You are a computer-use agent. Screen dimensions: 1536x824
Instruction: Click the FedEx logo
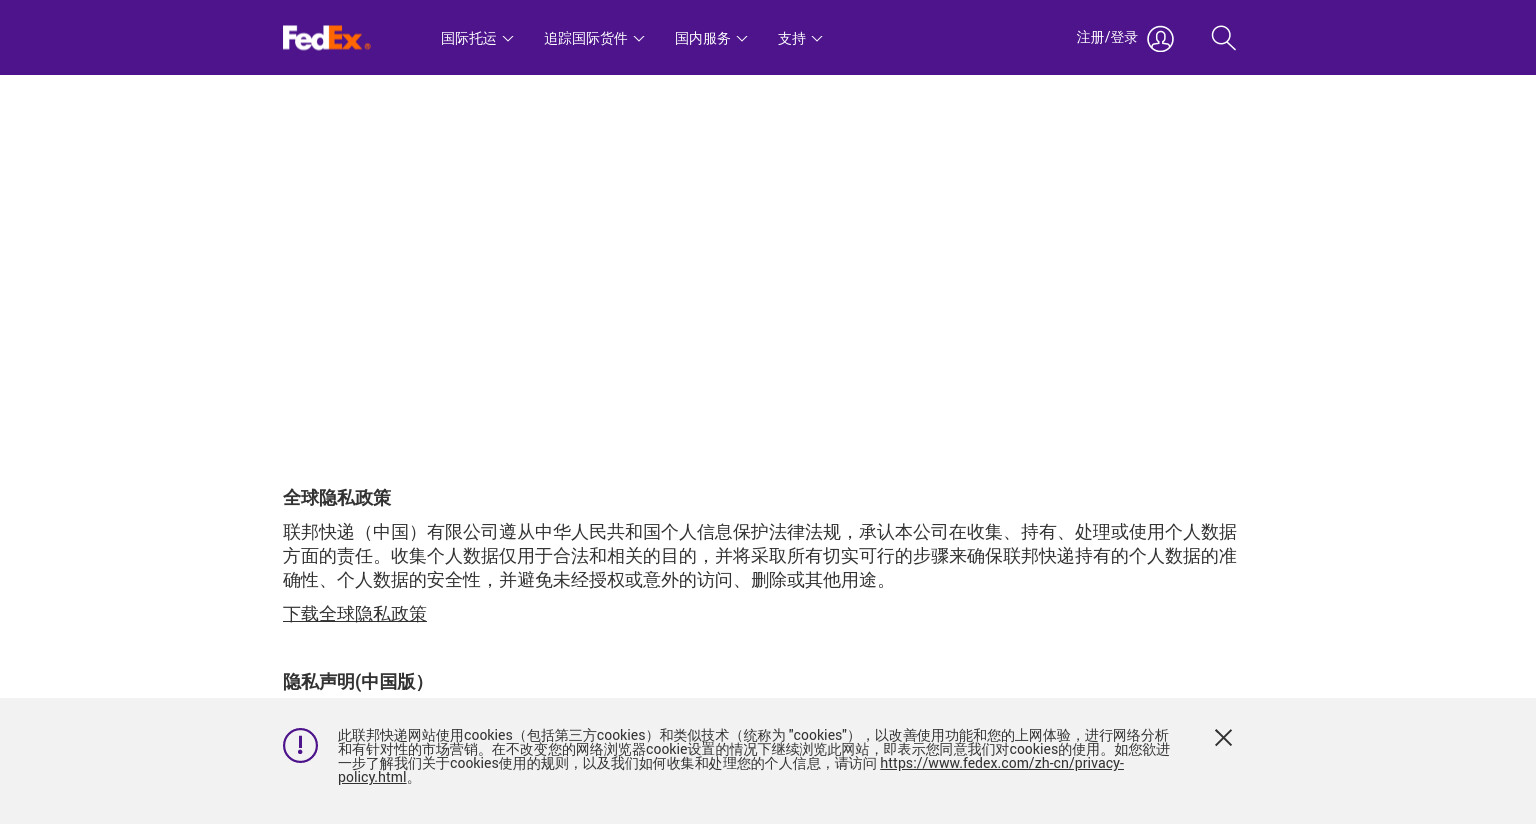coord(326,38)
